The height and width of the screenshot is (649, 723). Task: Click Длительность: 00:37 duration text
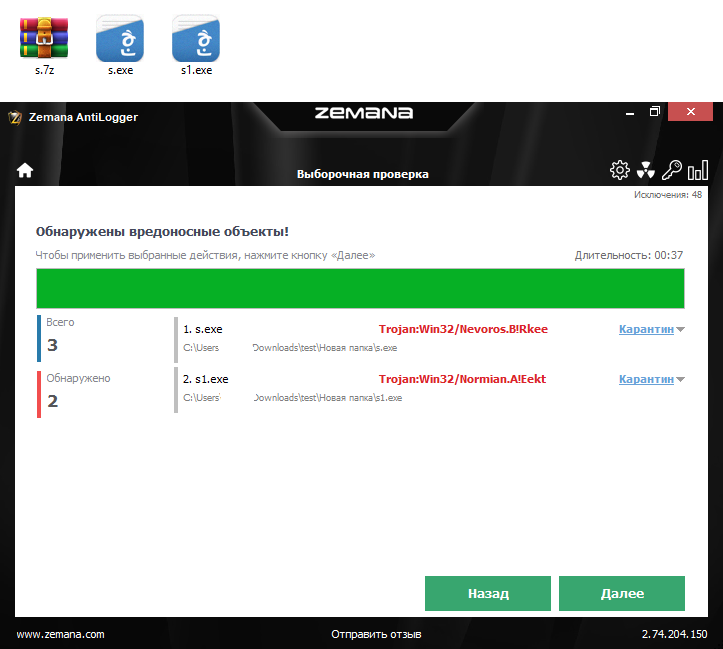click(x=628, y=255)
